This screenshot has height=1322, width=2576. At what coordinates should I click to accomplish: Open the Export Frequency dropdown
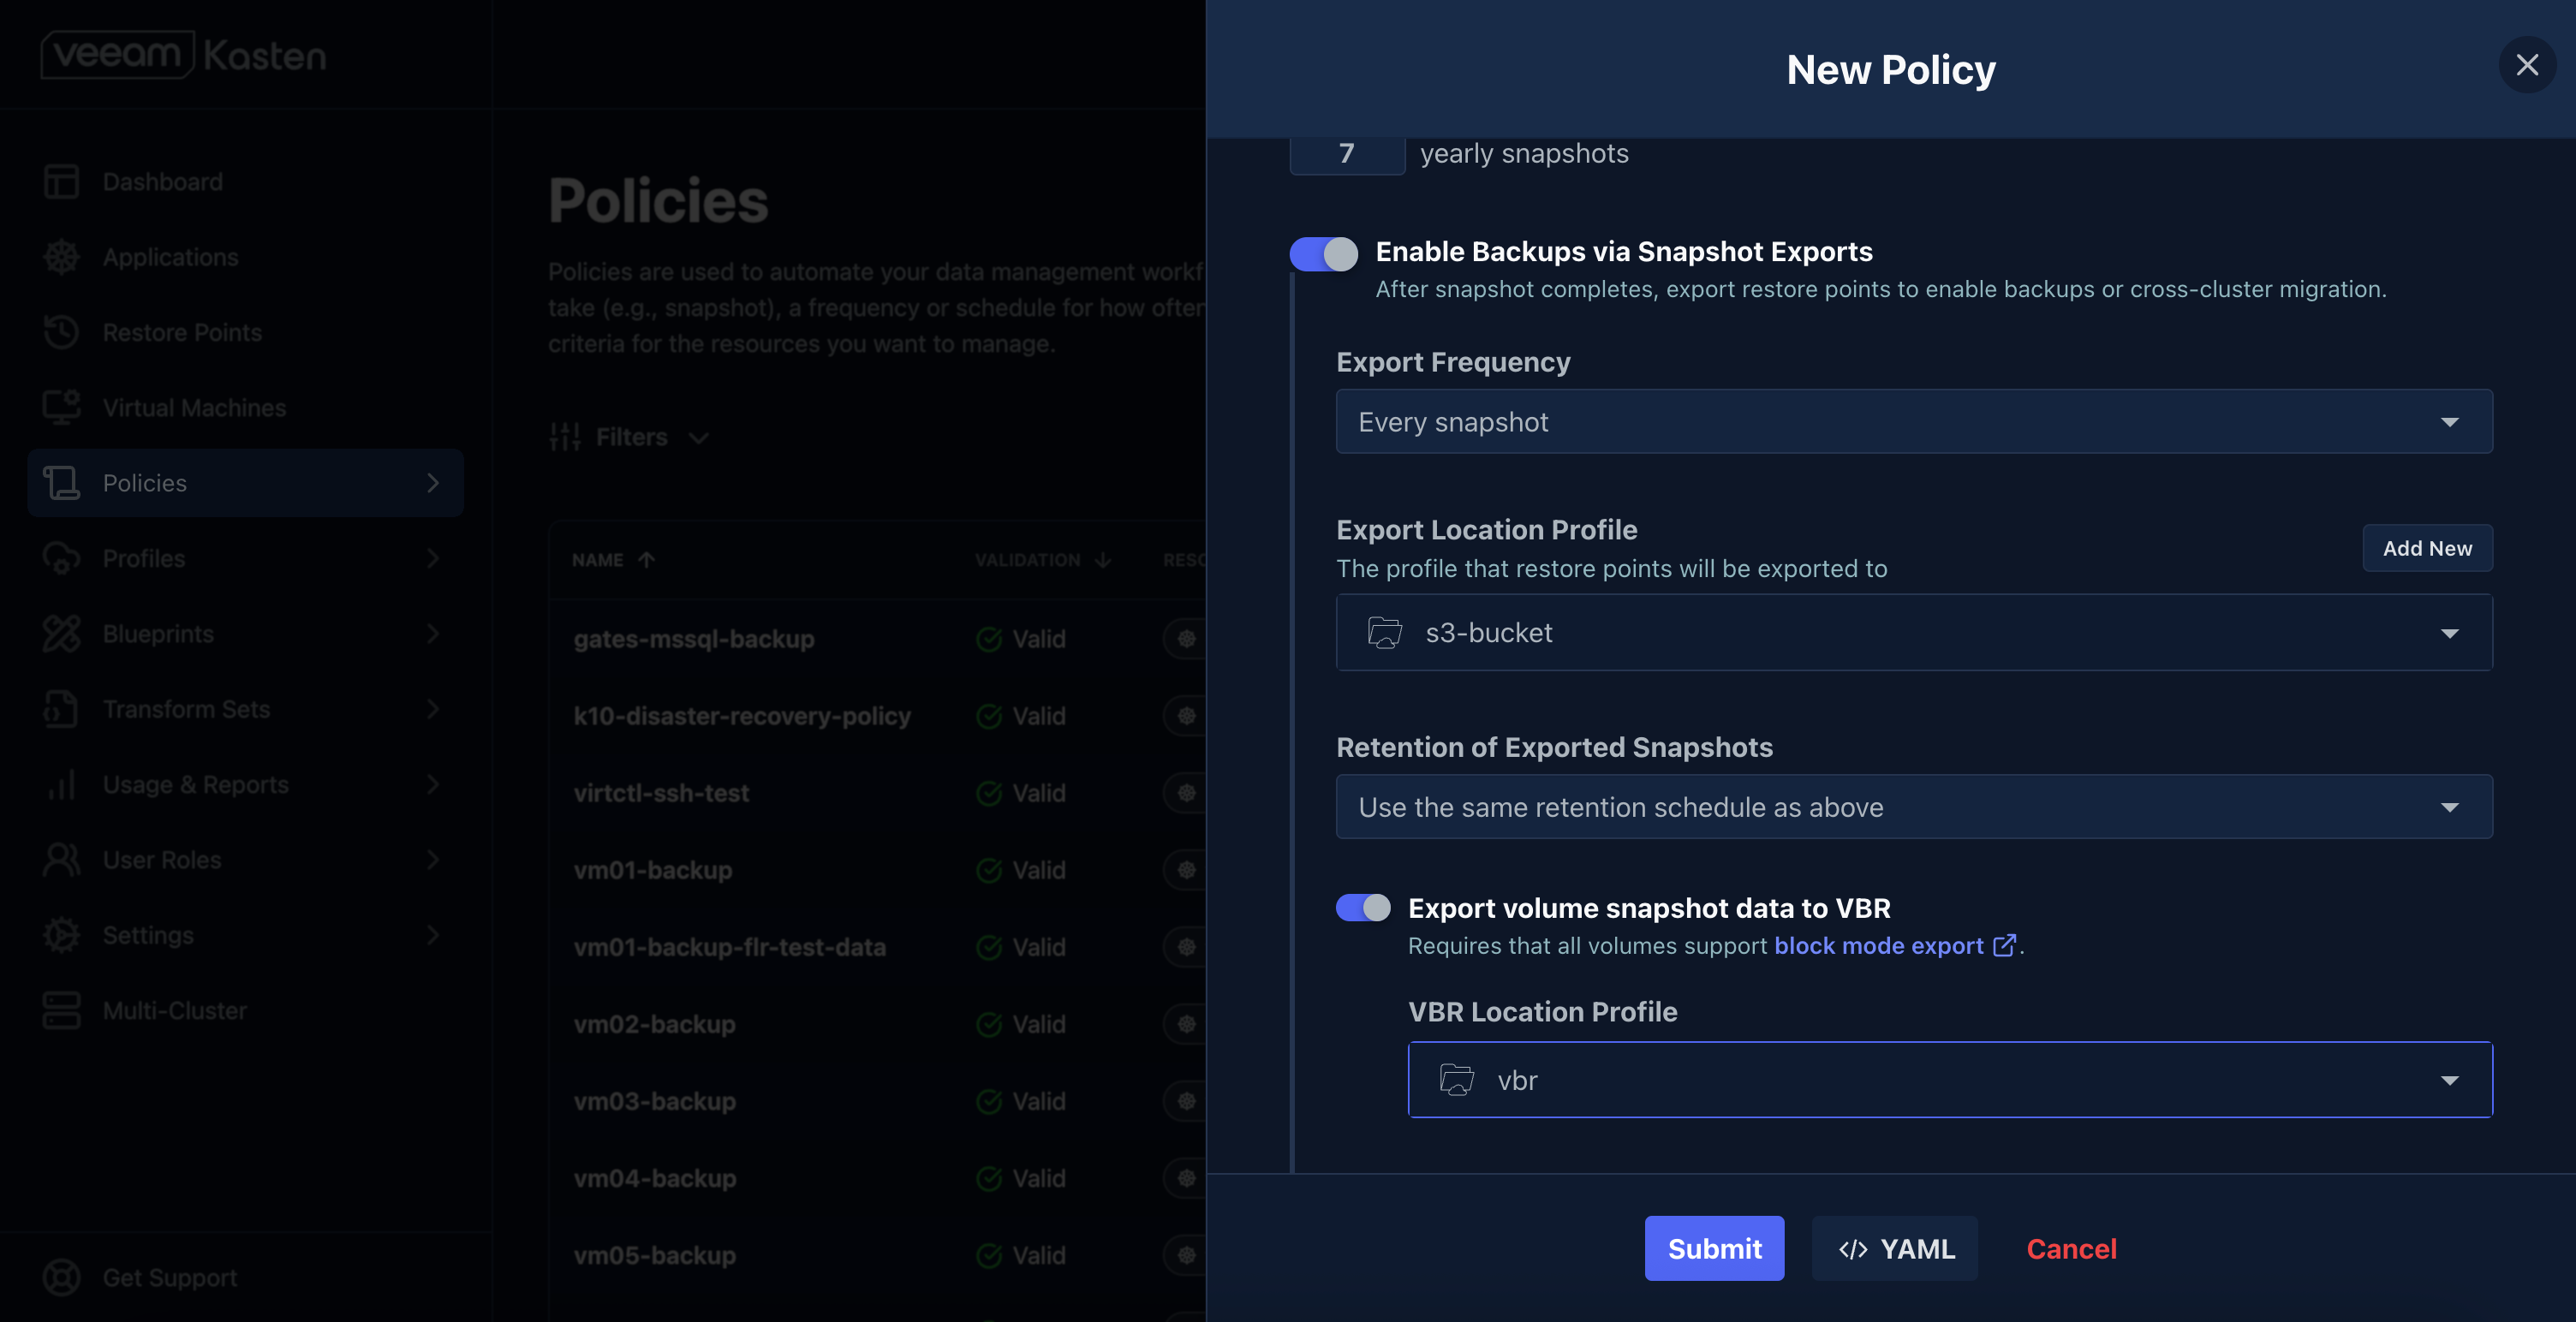(x=1913, y=421)
